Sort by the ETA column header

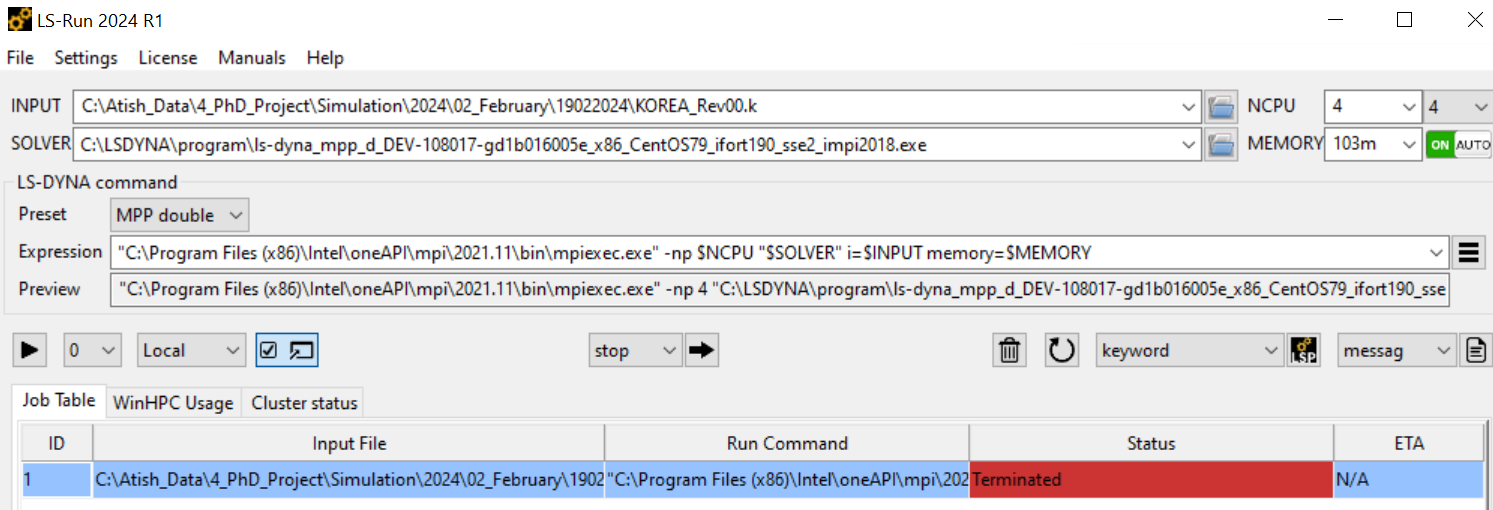click(1408, 443)
